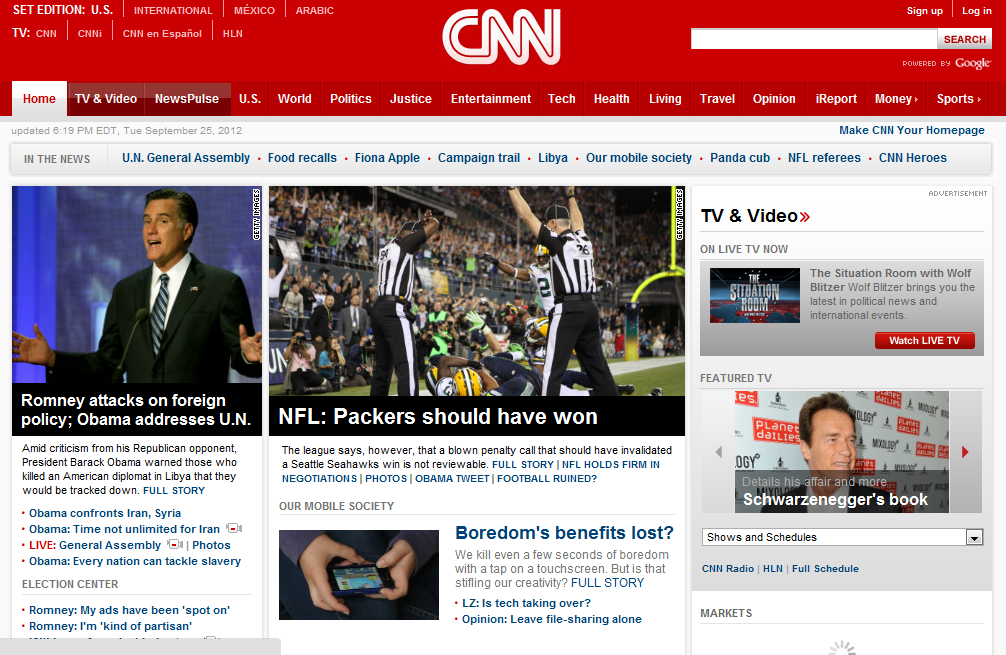
Task: Click OBAMA TWEET link under NFL story
Action: [x=452, y=479]
